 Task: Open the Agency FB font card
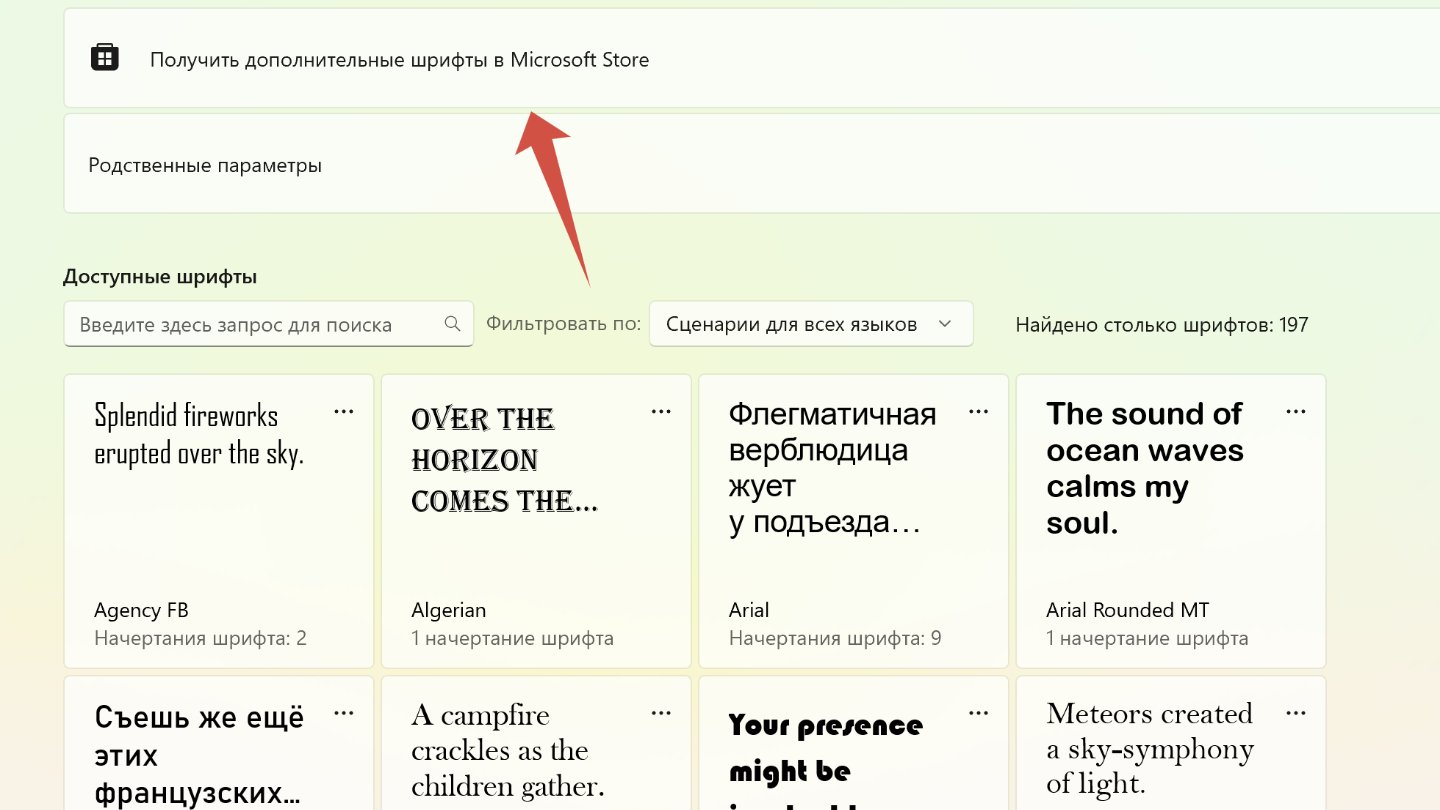pos(219,521)
